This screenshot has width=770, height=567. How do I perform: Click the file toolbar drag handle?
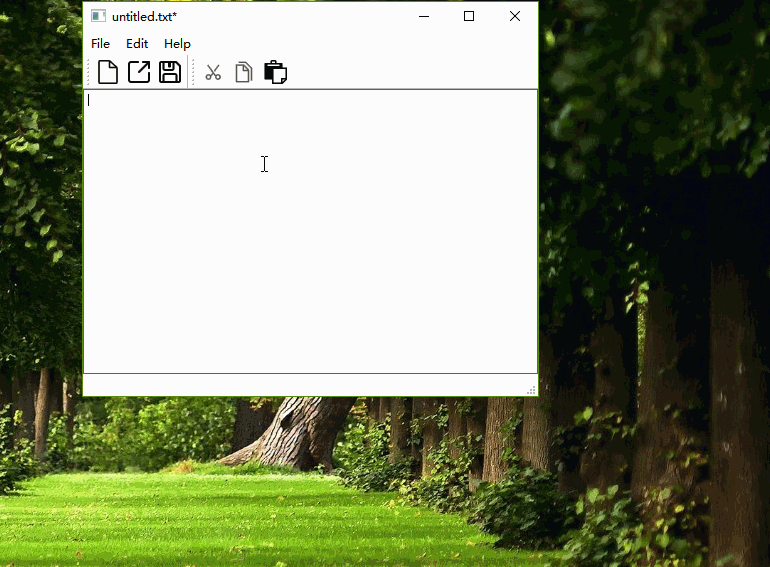click(89, 72)
